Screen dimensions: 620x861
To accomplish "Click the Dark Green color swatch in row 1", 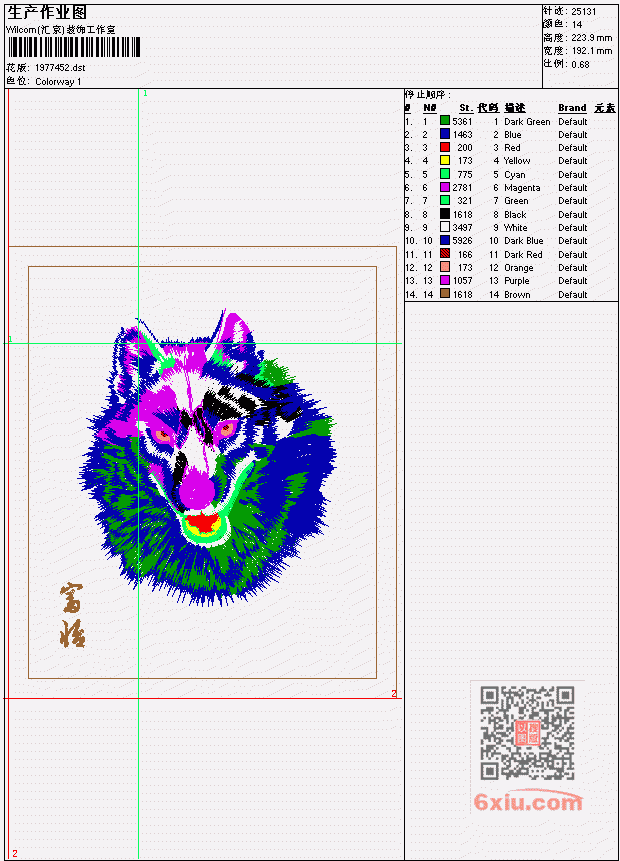I will (445, 121).
